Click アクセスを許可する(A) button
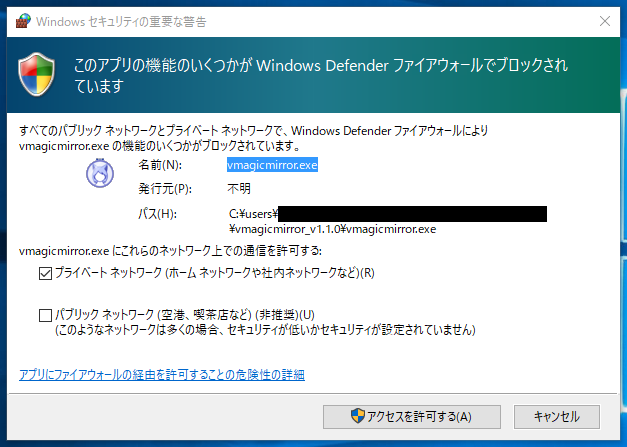Viewport: 627px width, 447px height. click(412, 417)
